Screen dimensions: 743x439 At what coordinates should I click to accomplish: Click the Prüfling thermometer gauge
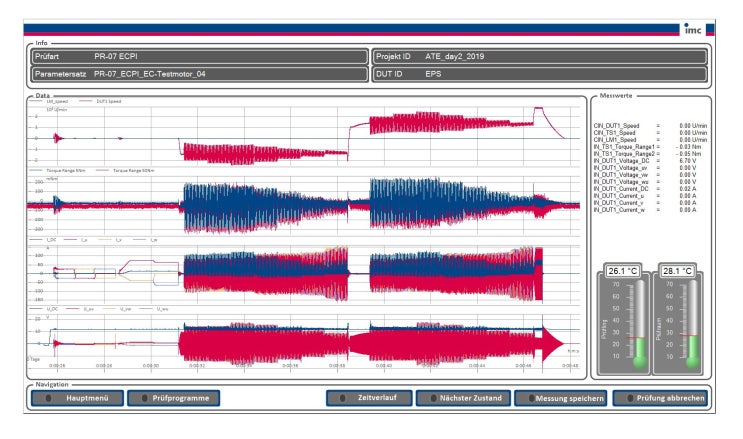pyautogui.click(x=624, y=324)
